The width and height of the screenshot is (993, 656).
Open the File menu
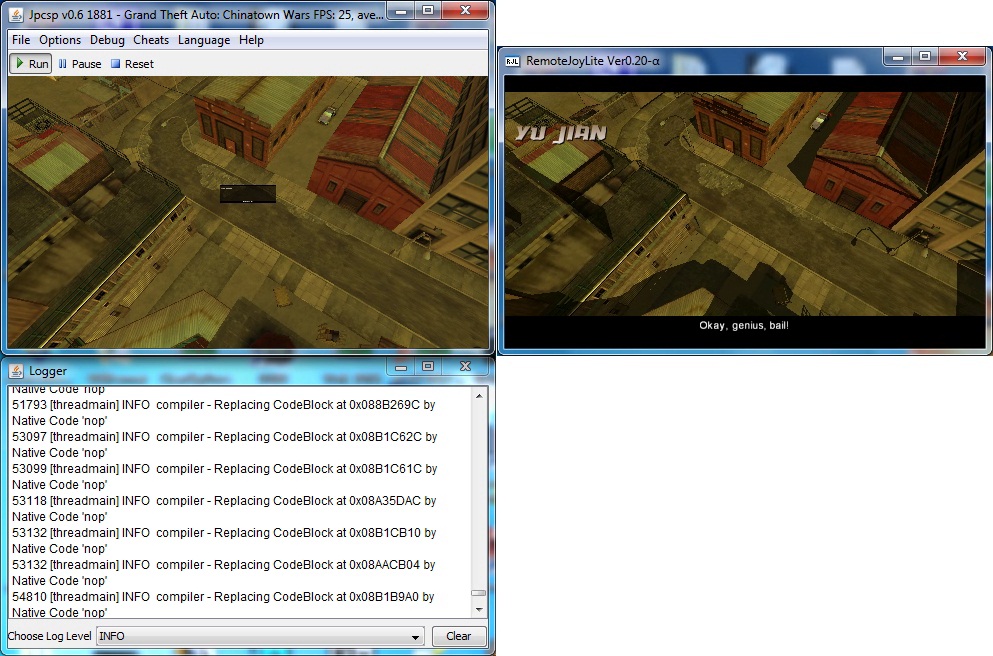pos(21,40)
